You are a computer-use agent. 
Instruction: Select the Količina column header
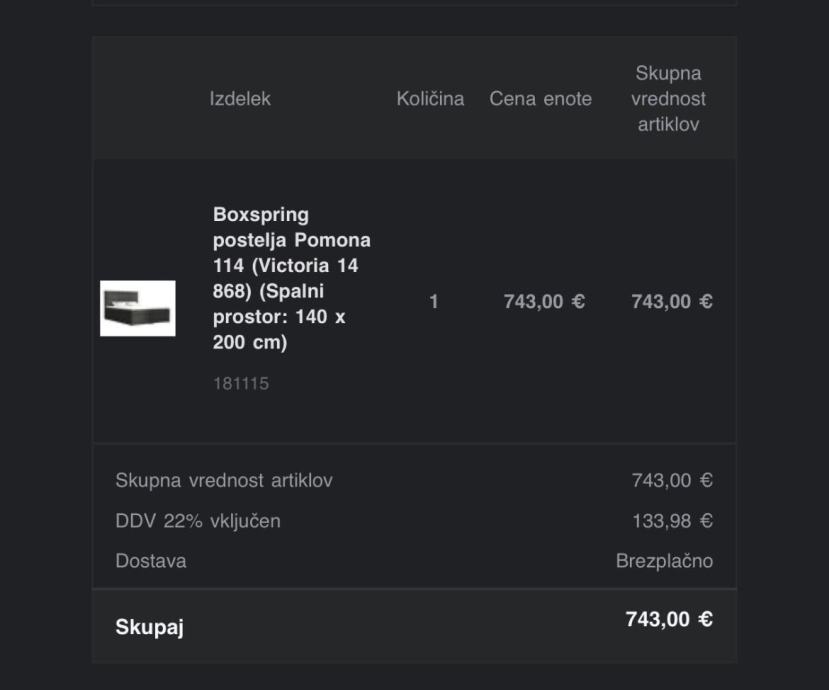[430, 99]
